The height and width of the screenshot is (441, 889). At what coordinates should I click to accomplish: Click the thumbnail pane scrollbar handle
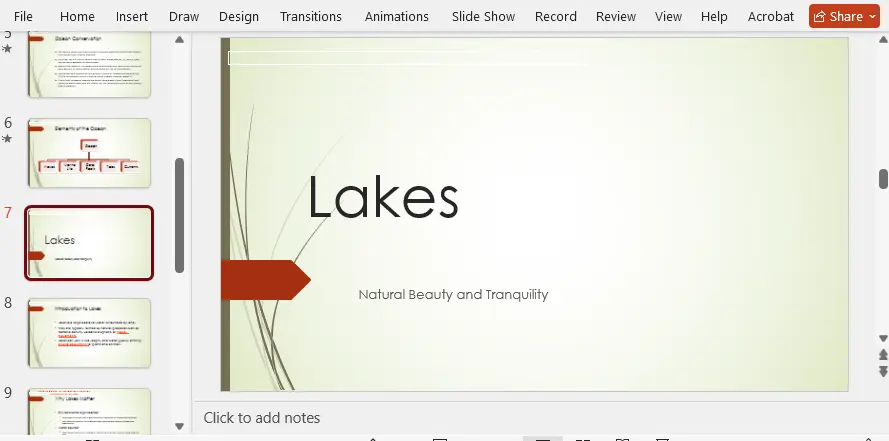tap(179, 215)
